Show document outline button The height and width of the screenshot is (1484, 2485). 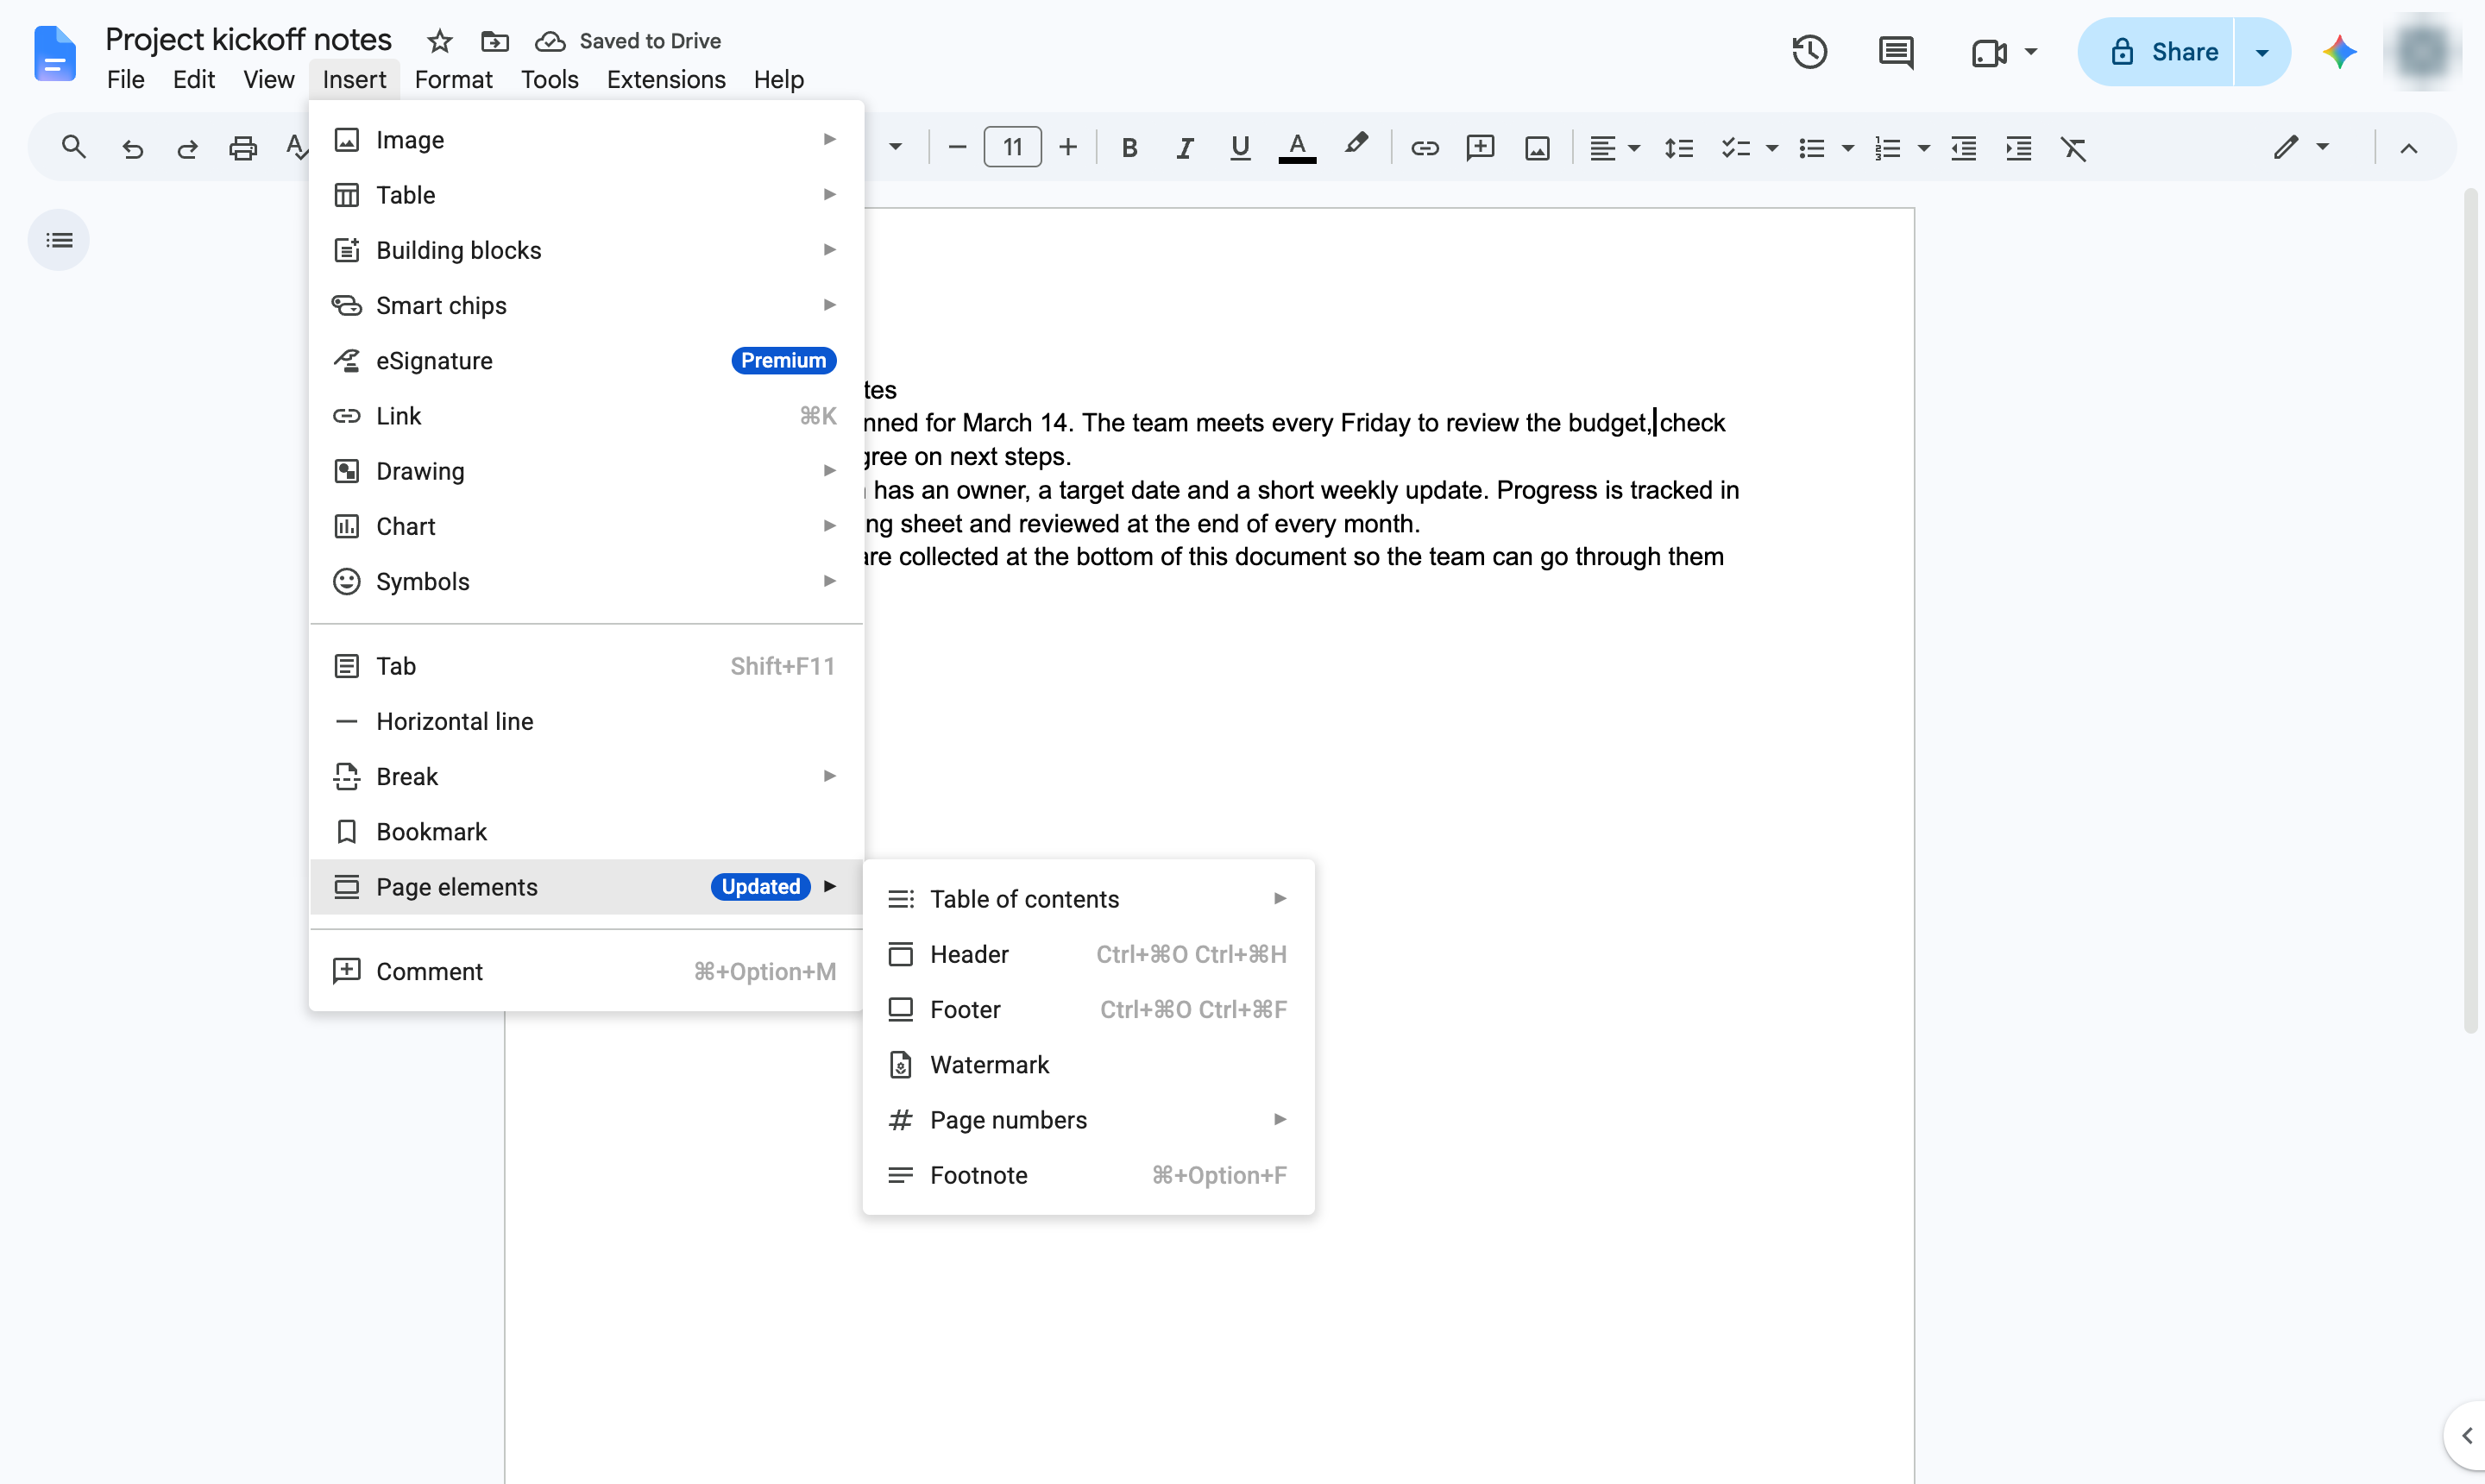(59, 240)
